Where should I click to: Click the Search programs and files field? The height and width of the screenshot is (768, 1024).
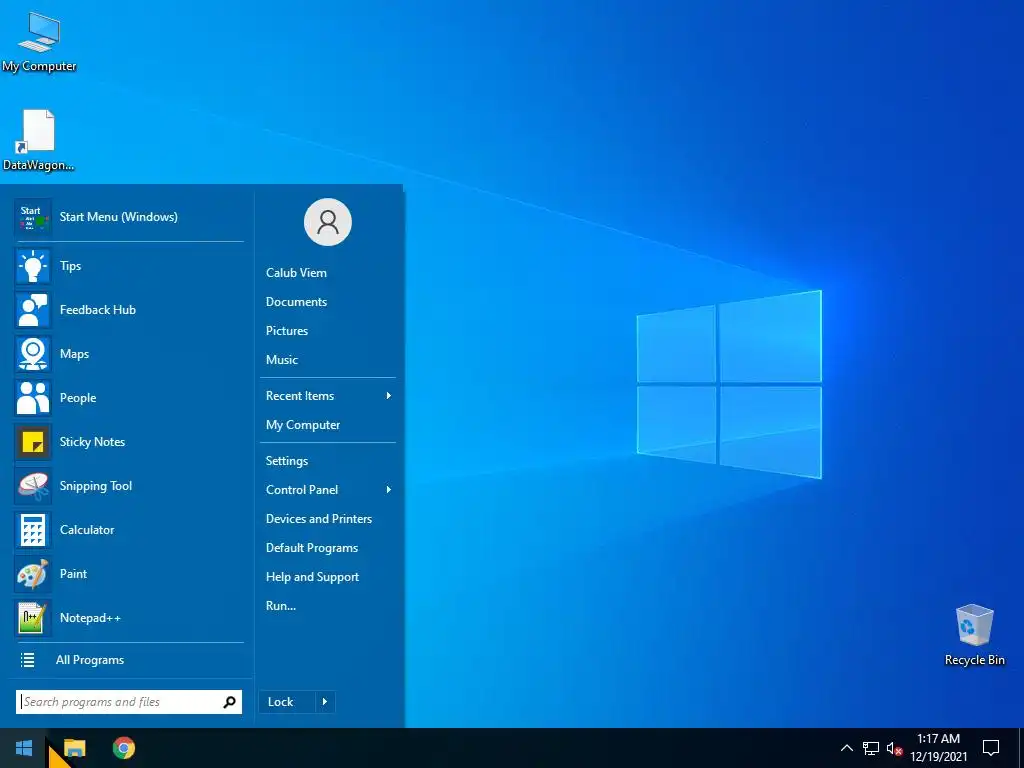(129, 702)
